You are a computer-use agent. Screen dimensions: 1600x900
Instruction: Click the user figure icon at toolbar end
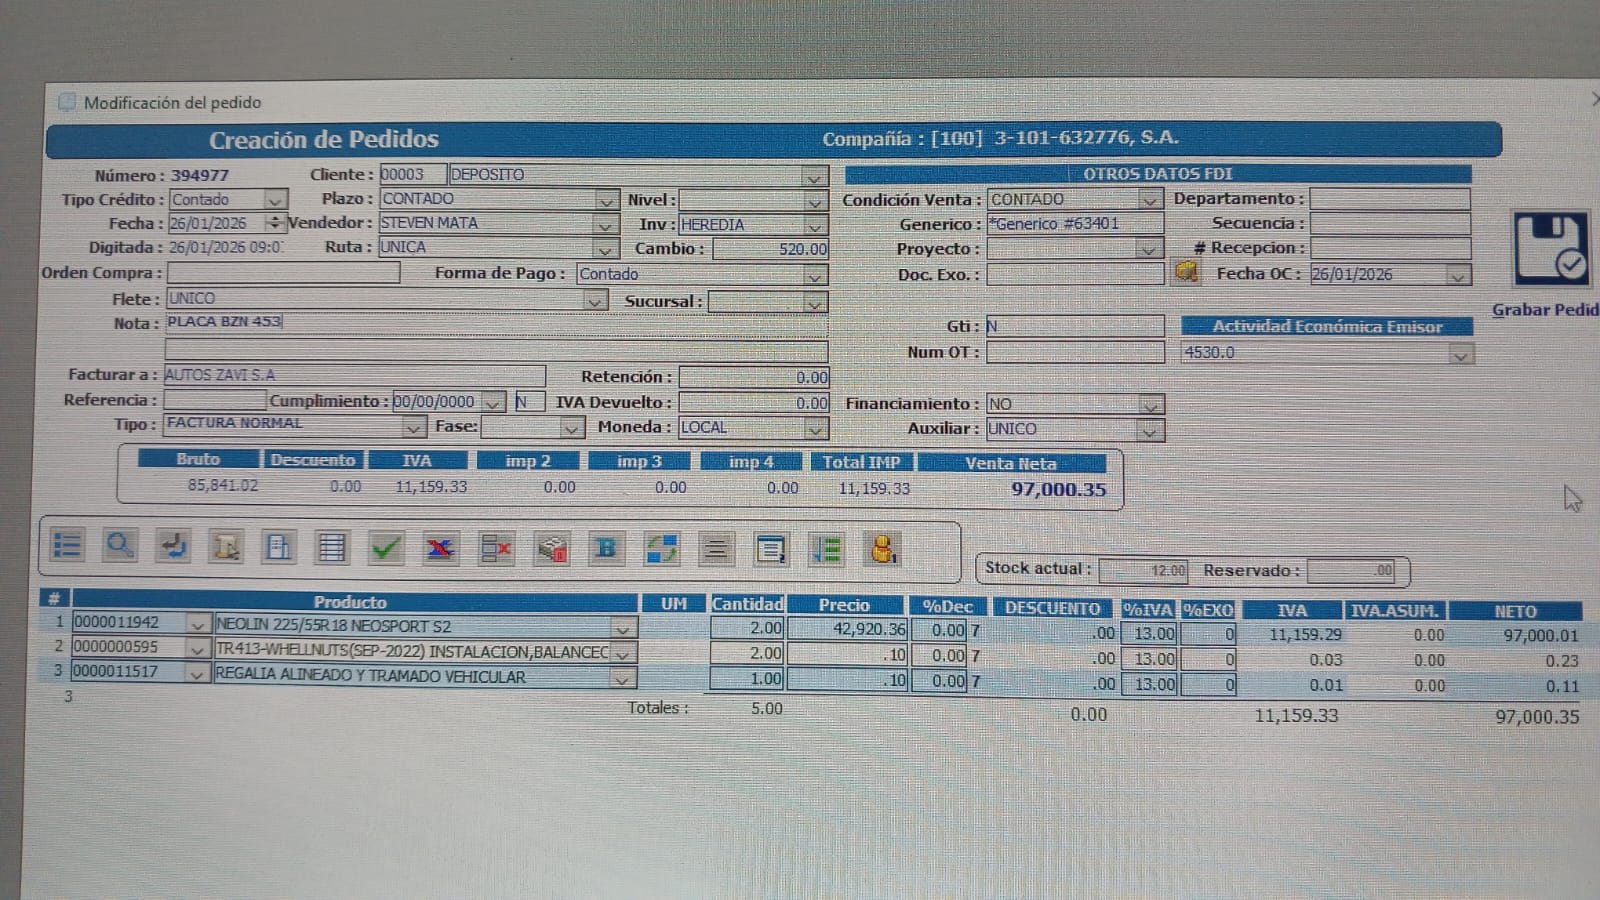click(881, 547)
